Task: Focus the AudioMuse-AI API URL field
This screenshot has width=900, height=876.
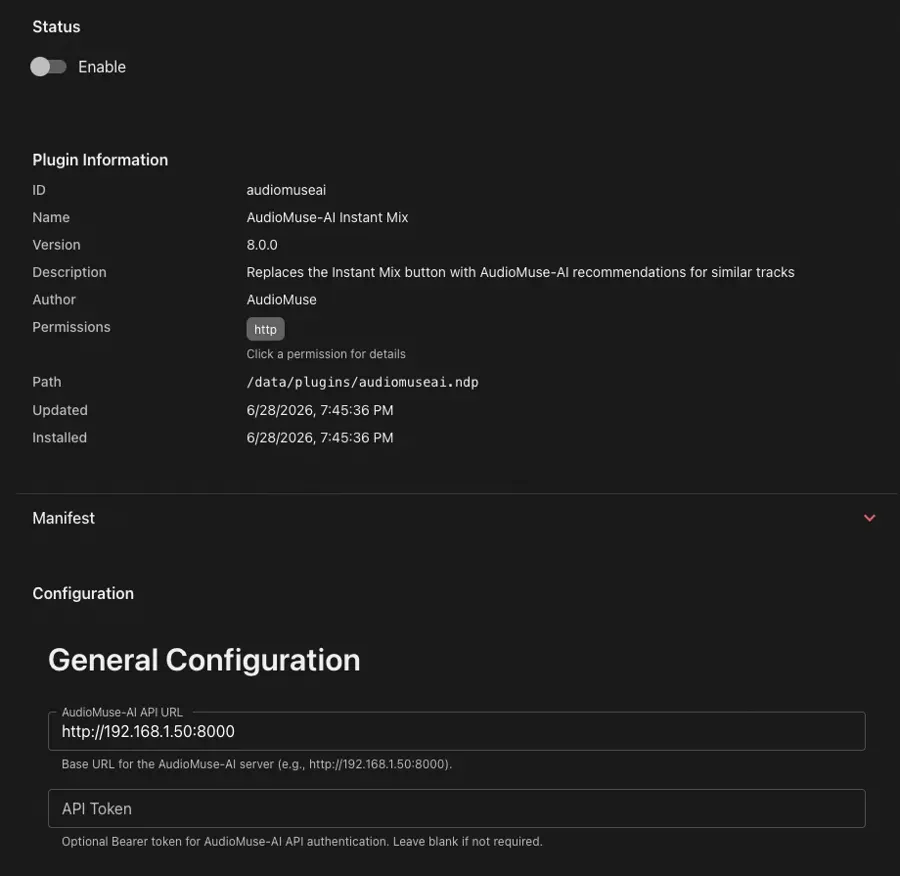Action: click(x=456, y=731)
